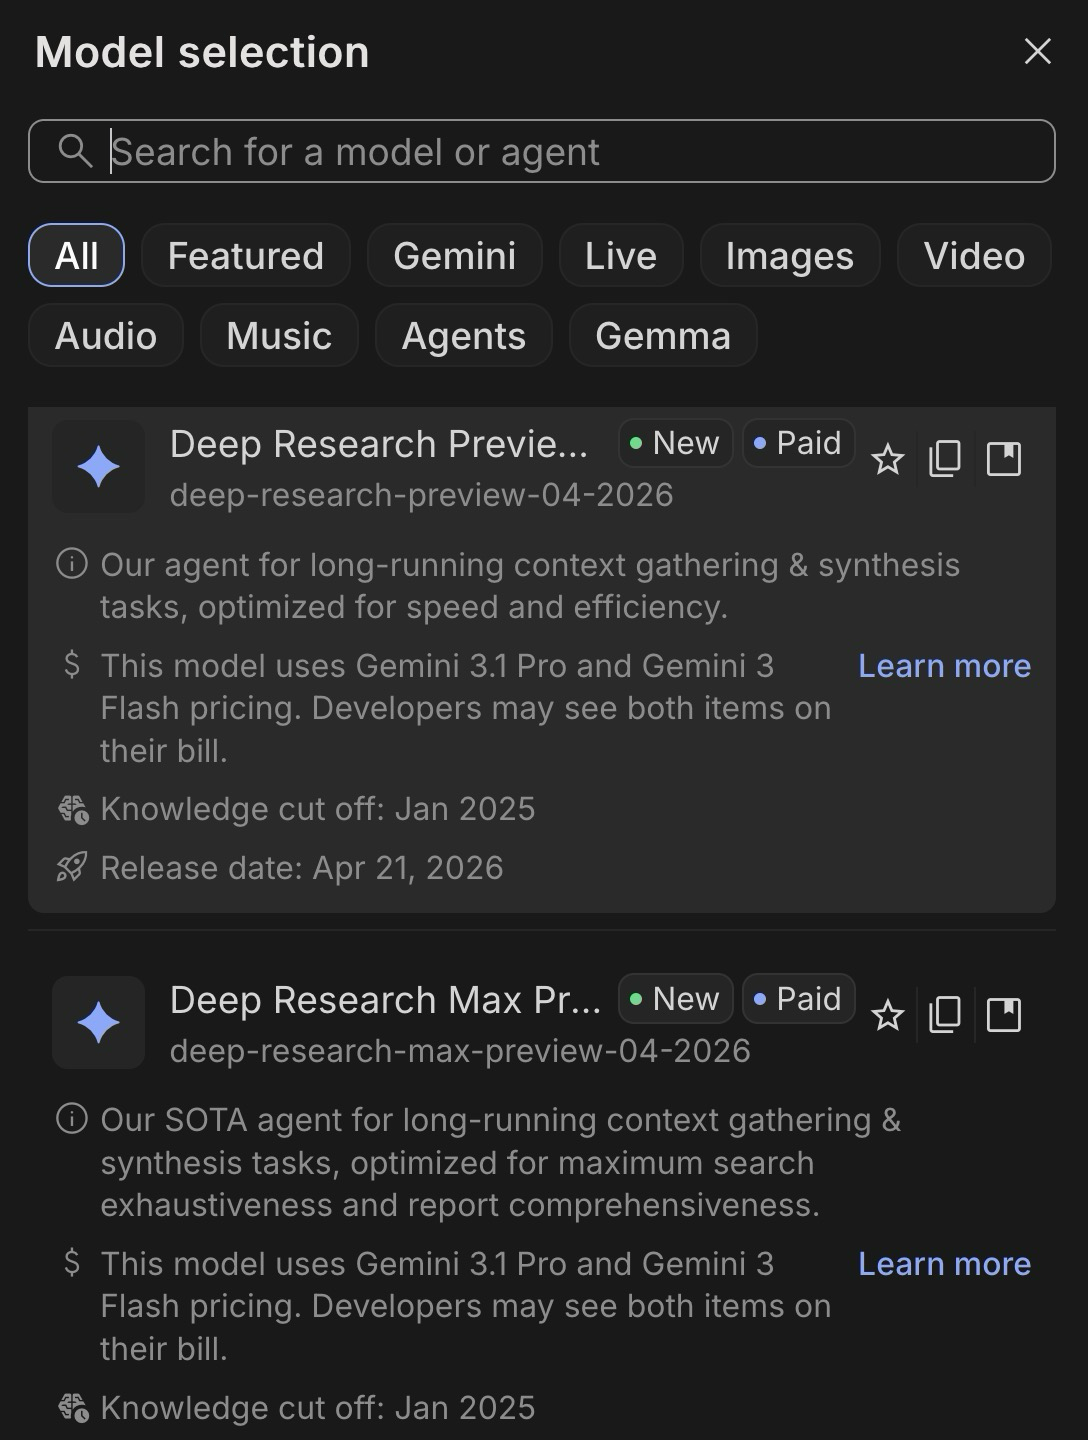The height and width of the screenshot is (1440, 1088).
Task: Click dollar icon in Deep Research Max card
Action: click(x=72, y=1263)
